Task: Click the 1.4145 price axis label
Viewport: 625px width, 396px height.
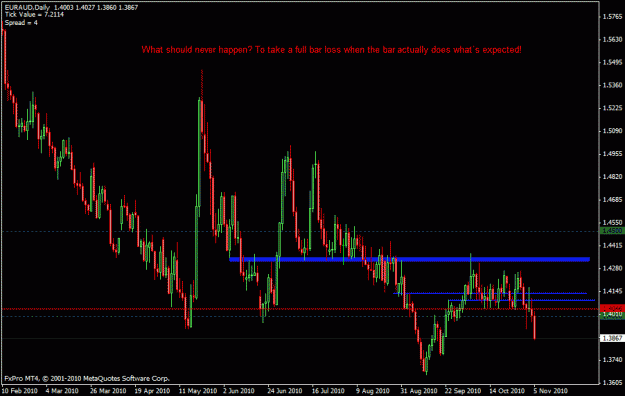Action: [613, 291]
